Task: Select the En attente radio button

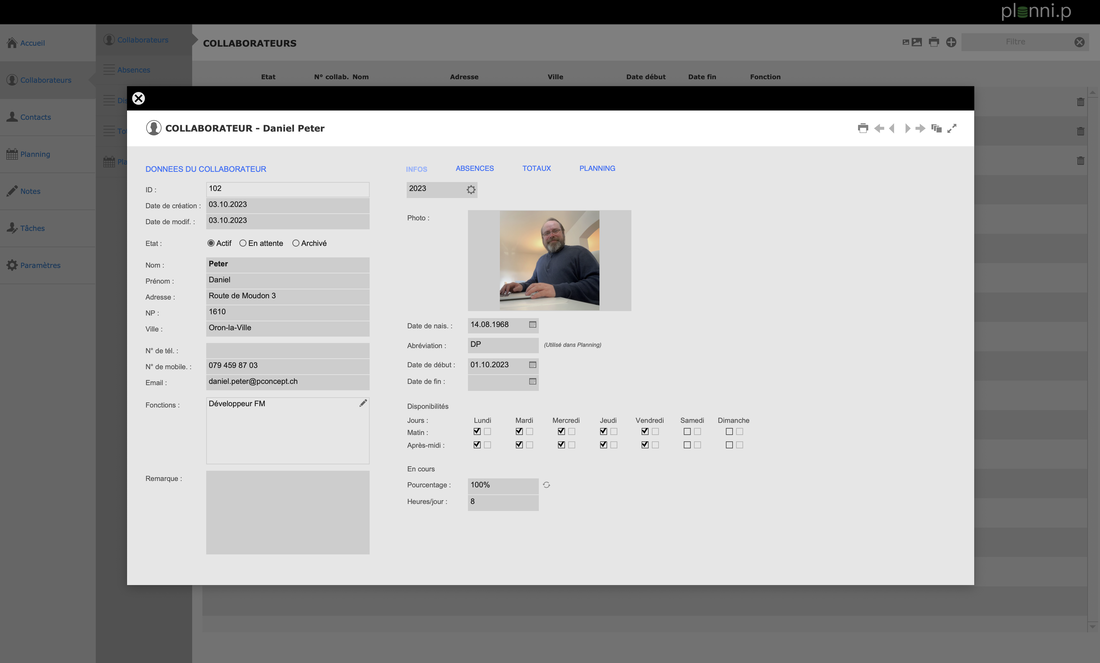Action: pyautogui.click(x=243, y=243)
